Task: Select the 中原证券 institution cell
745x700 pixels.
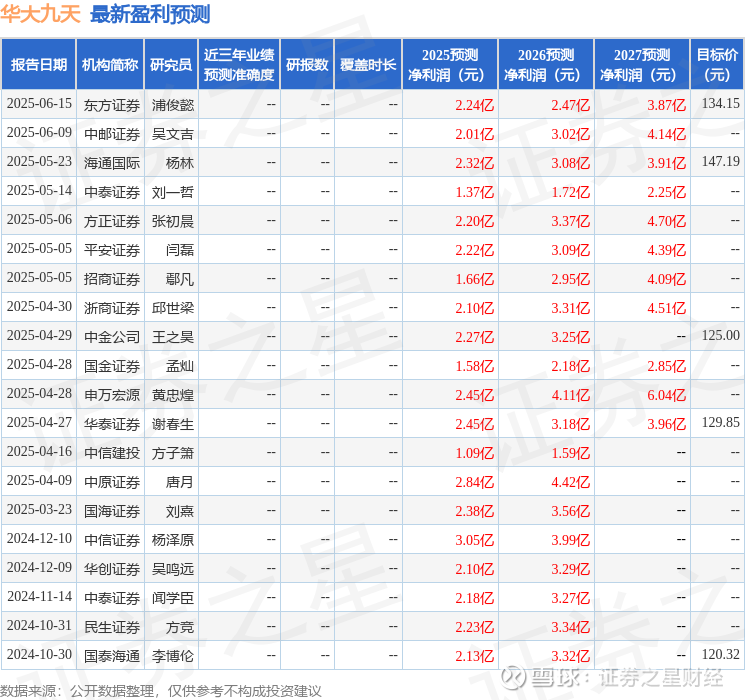Action: pyautogui.click(x=112, y=482)
